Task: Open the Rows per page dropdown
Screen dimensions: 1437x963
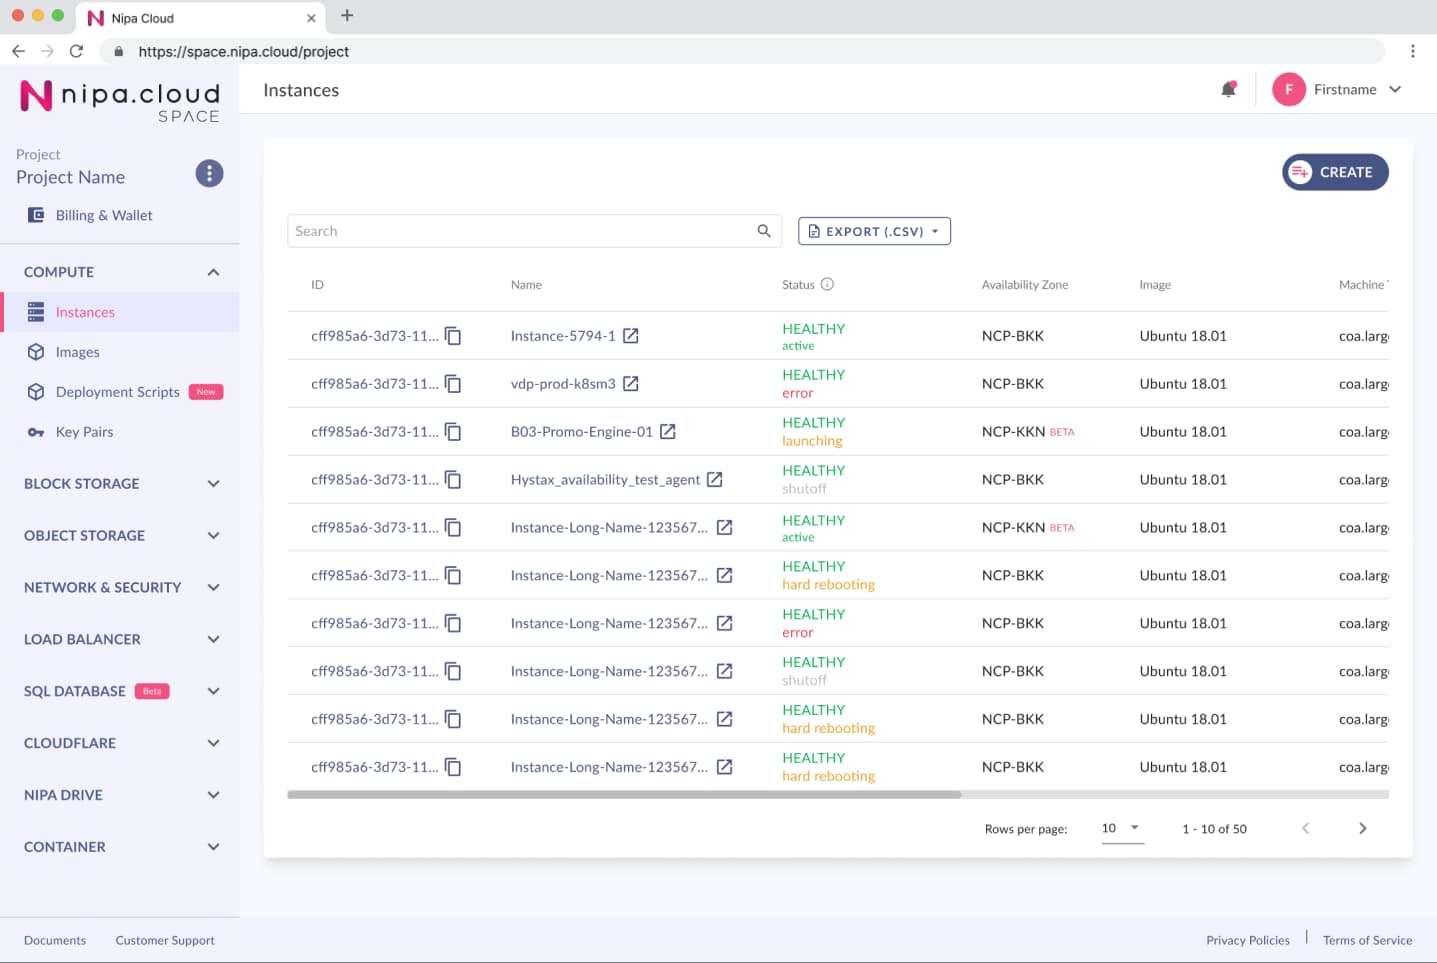Action: pos(1122,828)
